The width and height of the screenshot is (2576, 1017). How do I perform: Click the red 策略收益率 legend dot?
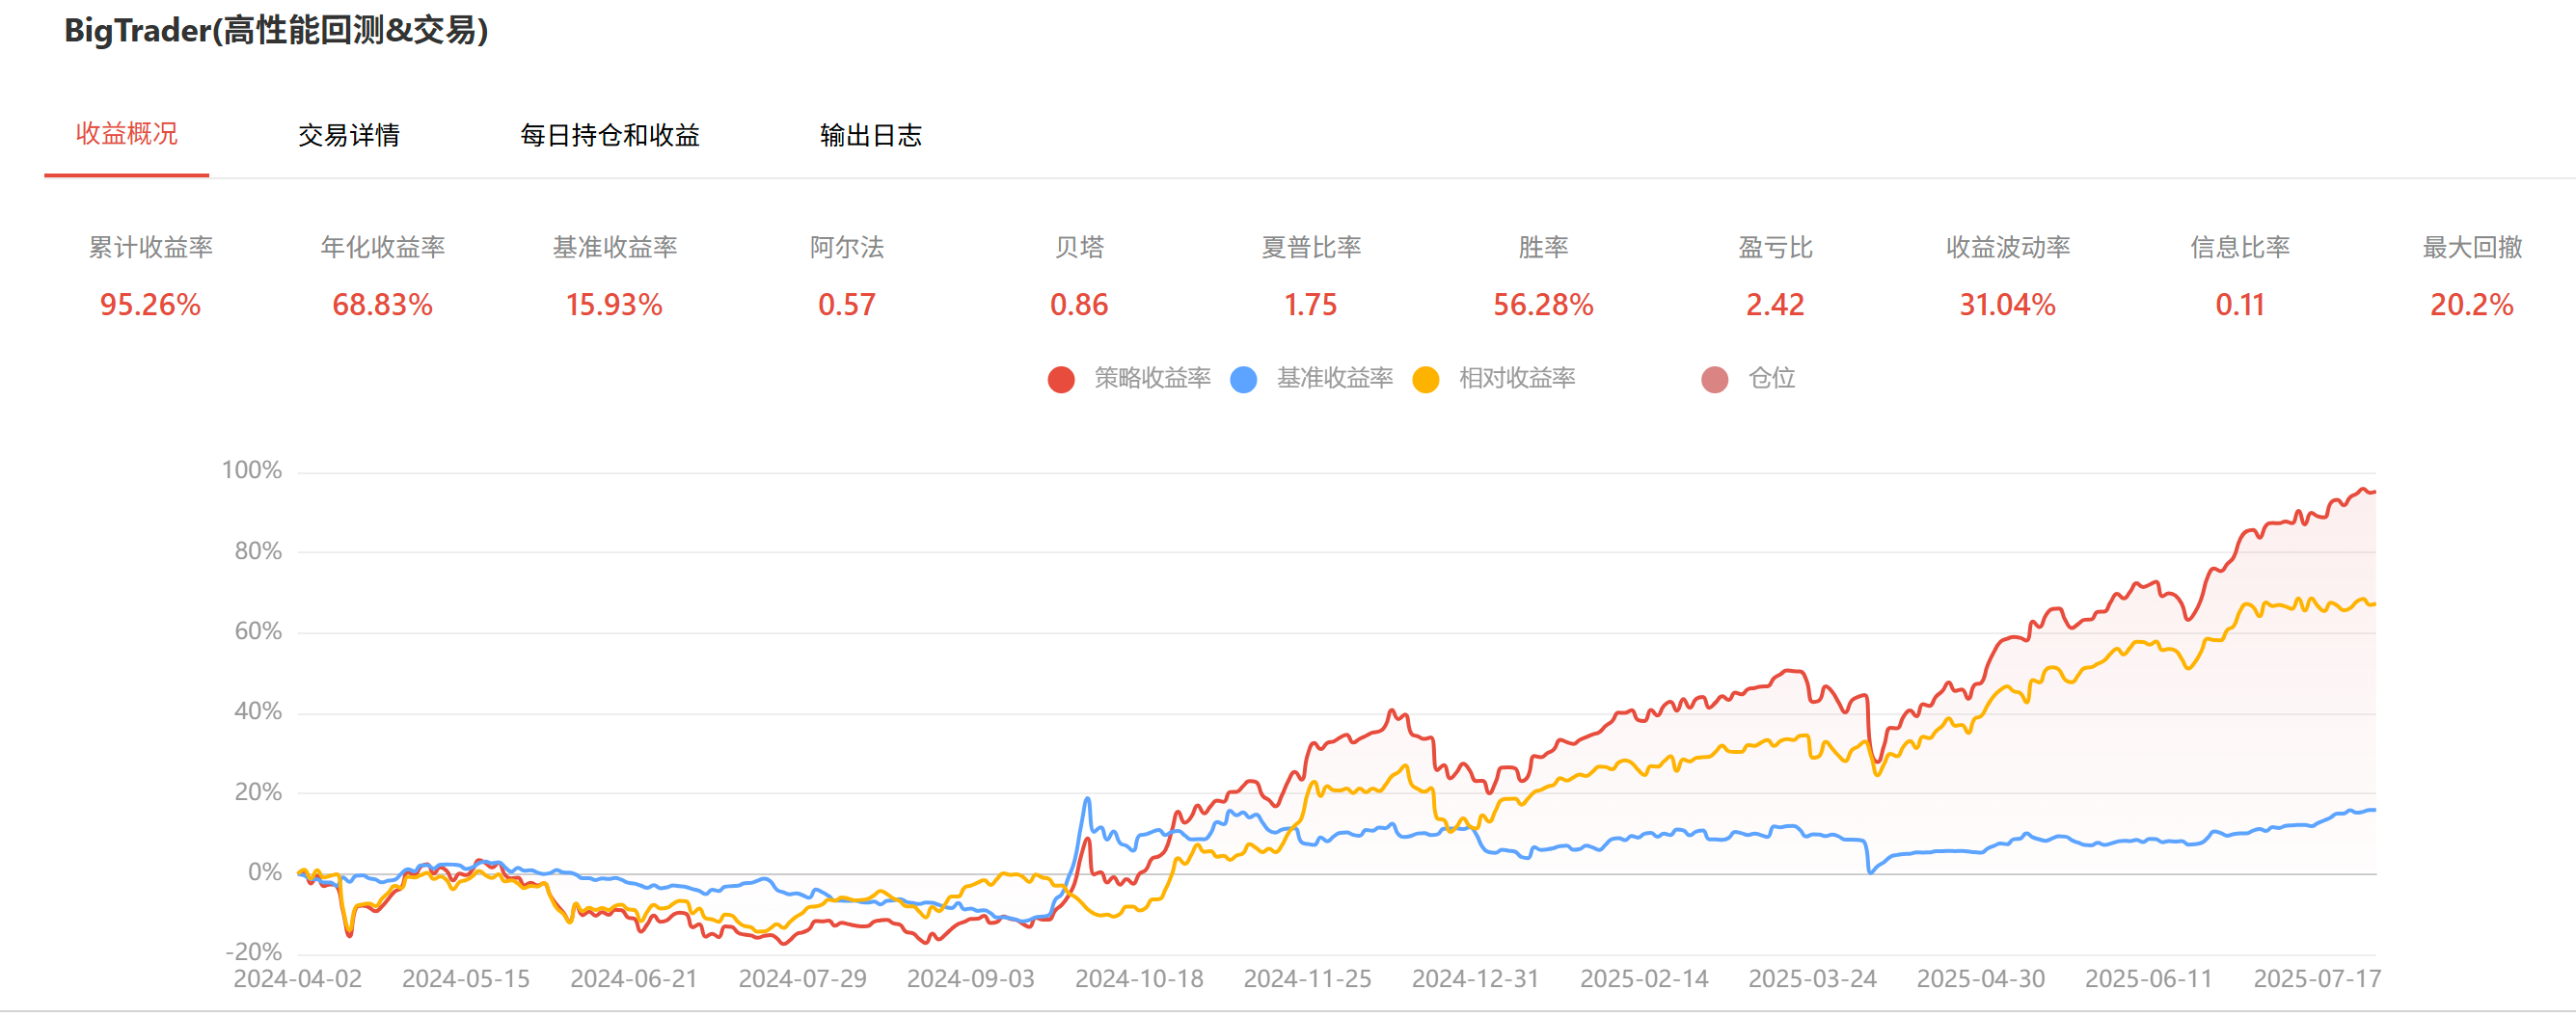click(1061, 380)
